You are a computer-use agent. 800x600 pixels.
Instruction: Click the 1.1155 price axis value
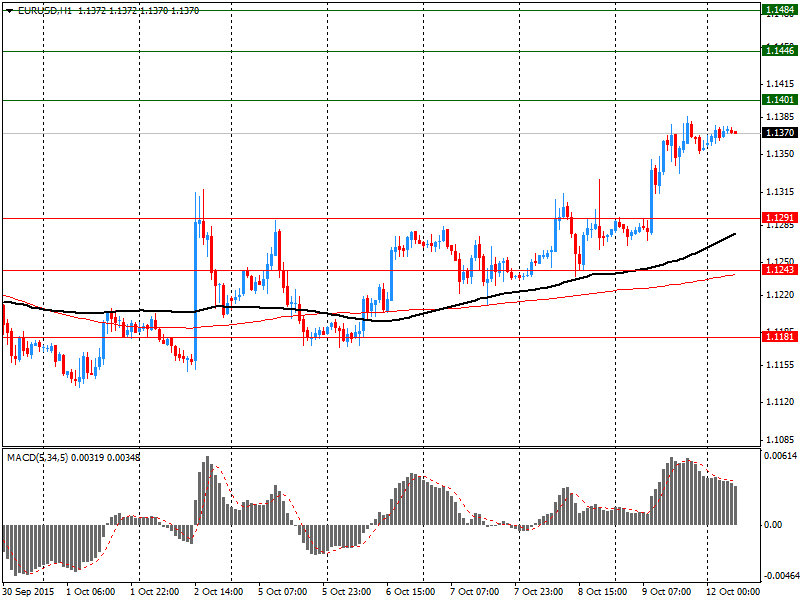(x=780, y=364)
